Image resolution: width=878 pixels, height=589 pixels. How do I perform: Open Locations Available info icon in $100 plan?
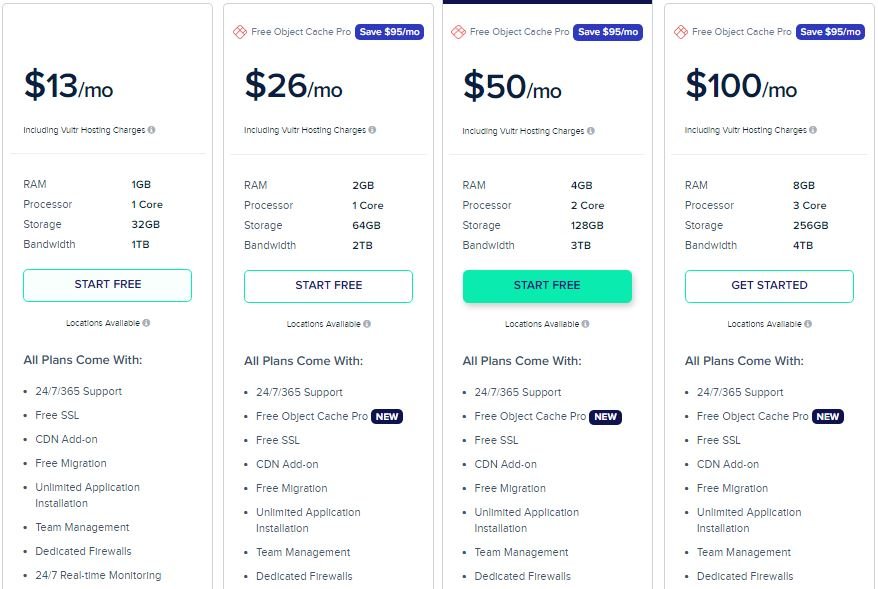807,324
